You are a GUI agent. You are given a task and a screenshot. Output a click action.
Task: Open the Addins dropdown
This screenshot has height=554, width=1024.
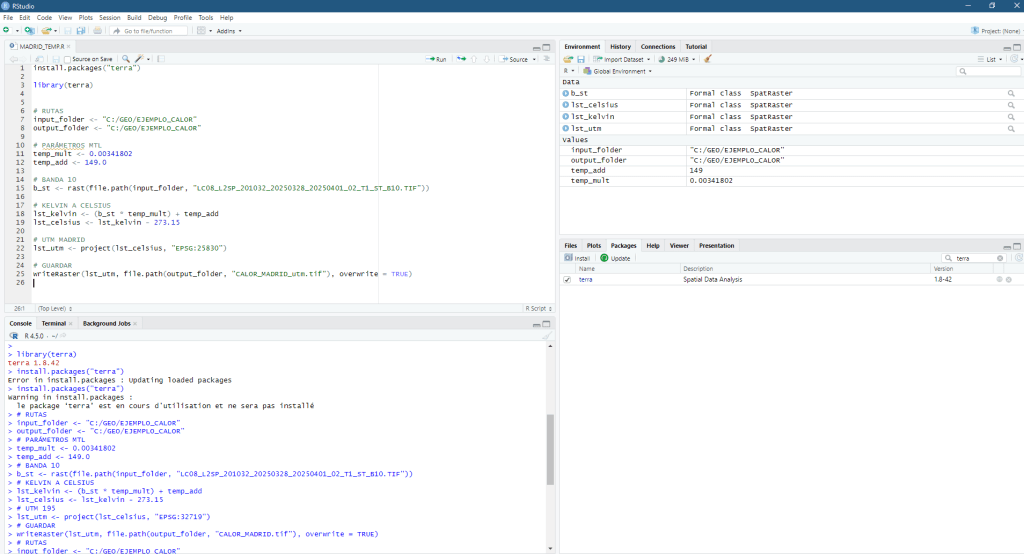(228, 31)
